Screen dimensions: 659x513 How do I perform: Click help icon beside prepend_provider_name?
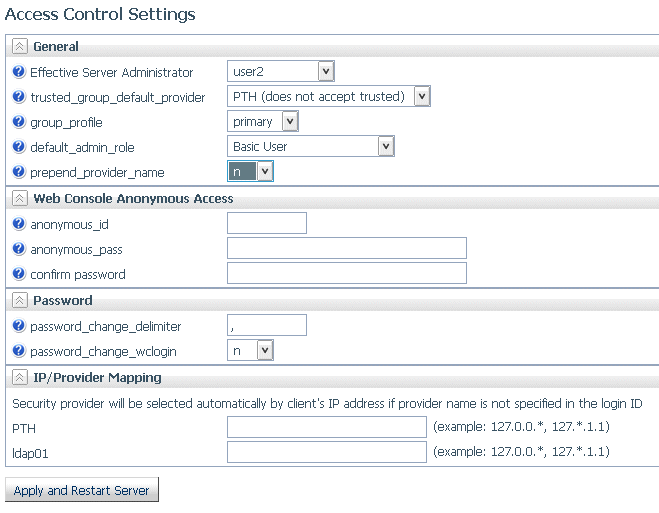click(18, 171)
